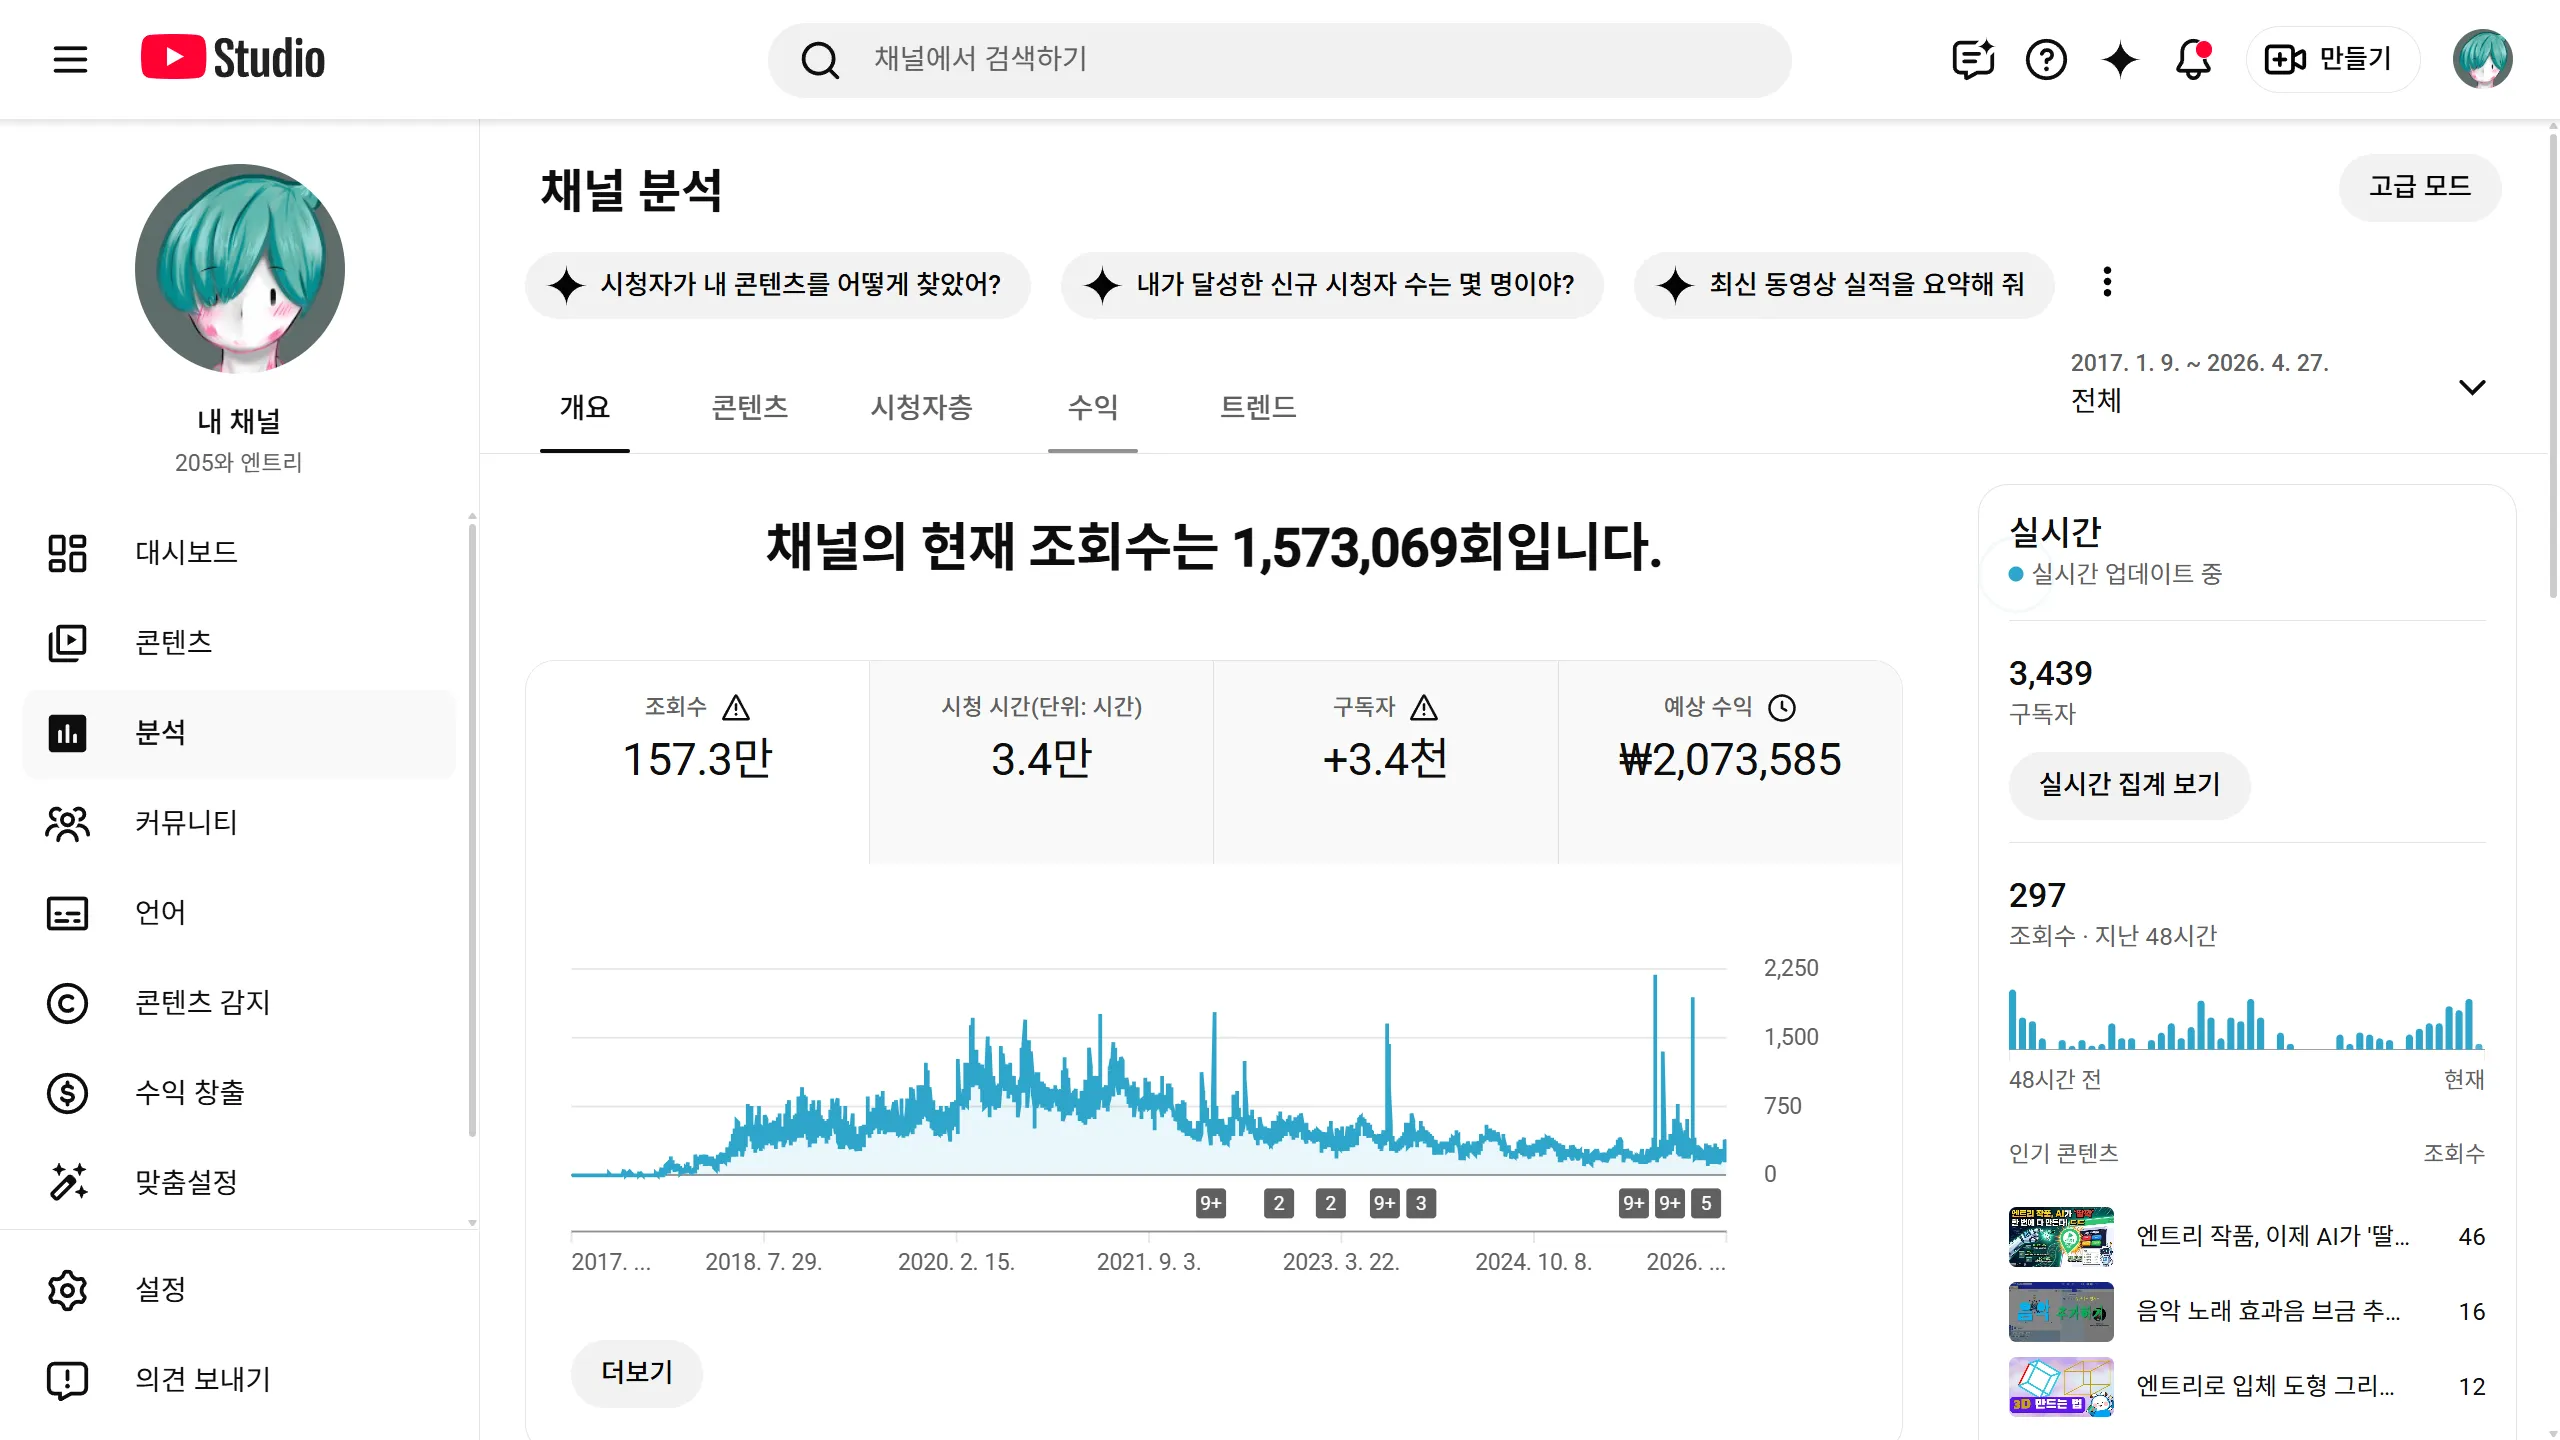
Task: Click the 만들기 create button
Action: coord(2331,60)
